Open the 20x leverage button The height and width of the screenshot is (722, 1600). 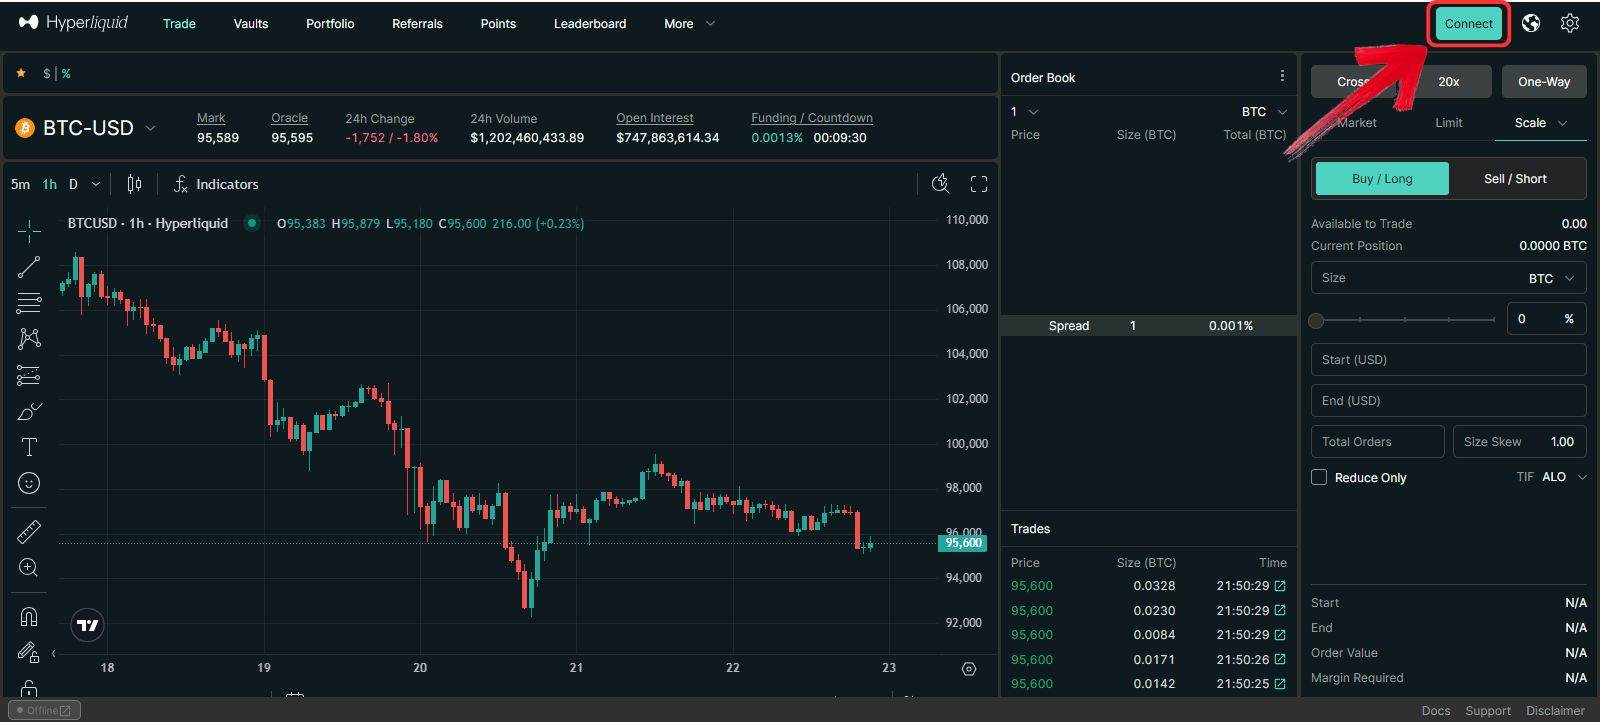coord(1448,81)
